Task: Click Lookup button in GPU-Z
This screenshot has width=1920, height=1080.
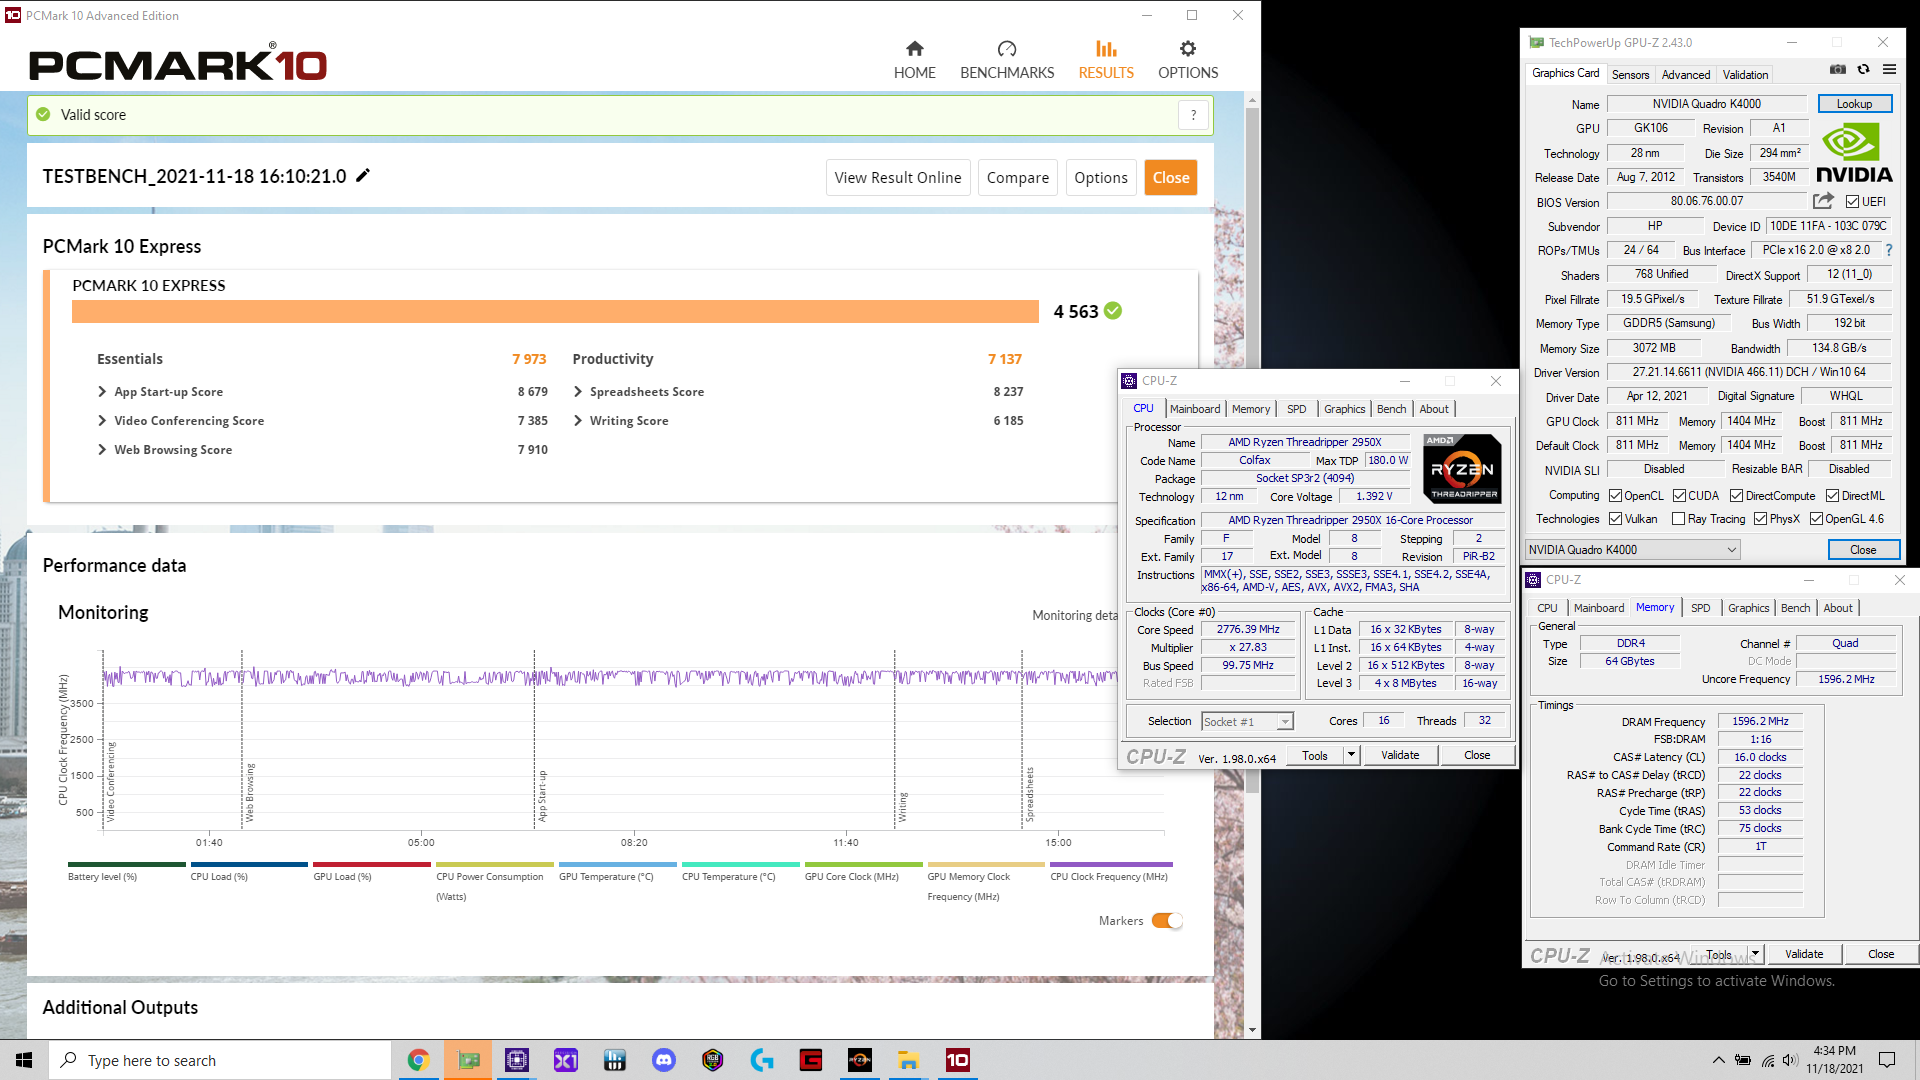Action: click(1854, 104)
